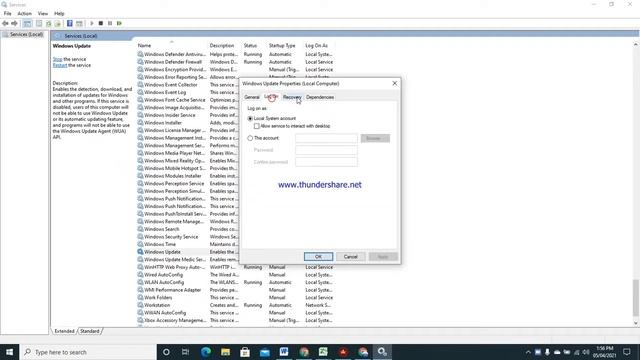The height and width of the screenshot is (360, 640).
Task: Switch to the Standard view tab
Action: [89, 331]
